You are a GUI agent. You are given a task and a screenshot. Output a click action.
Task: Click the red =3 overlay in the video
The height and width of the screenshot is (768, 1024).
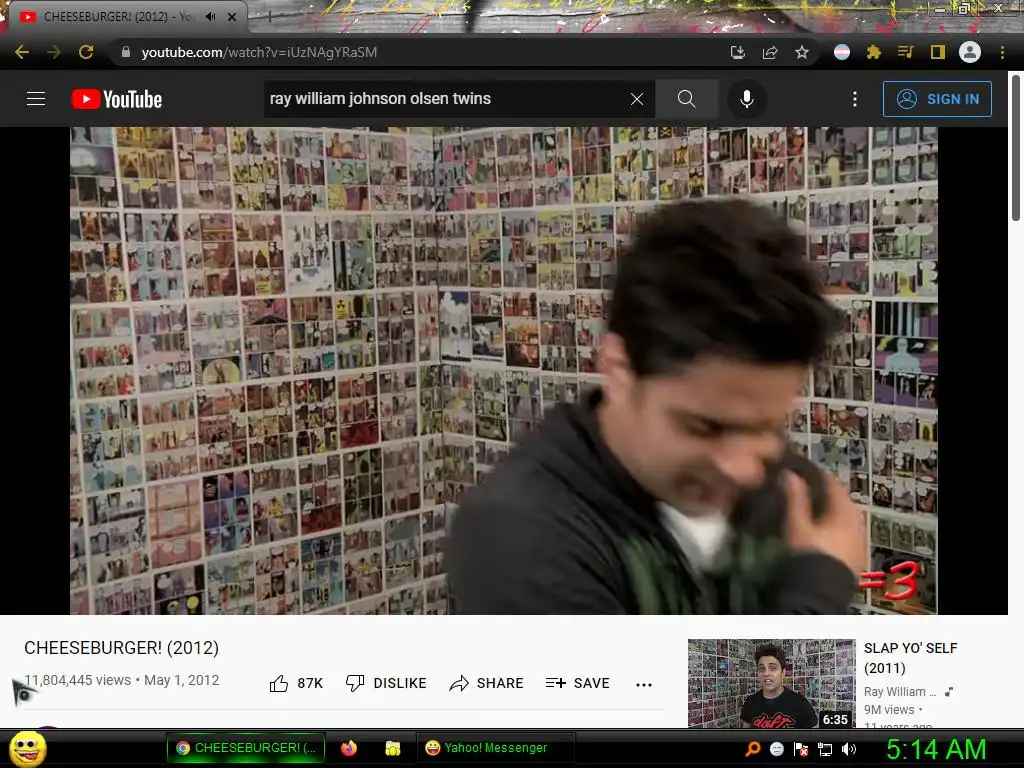pos(889,581)
